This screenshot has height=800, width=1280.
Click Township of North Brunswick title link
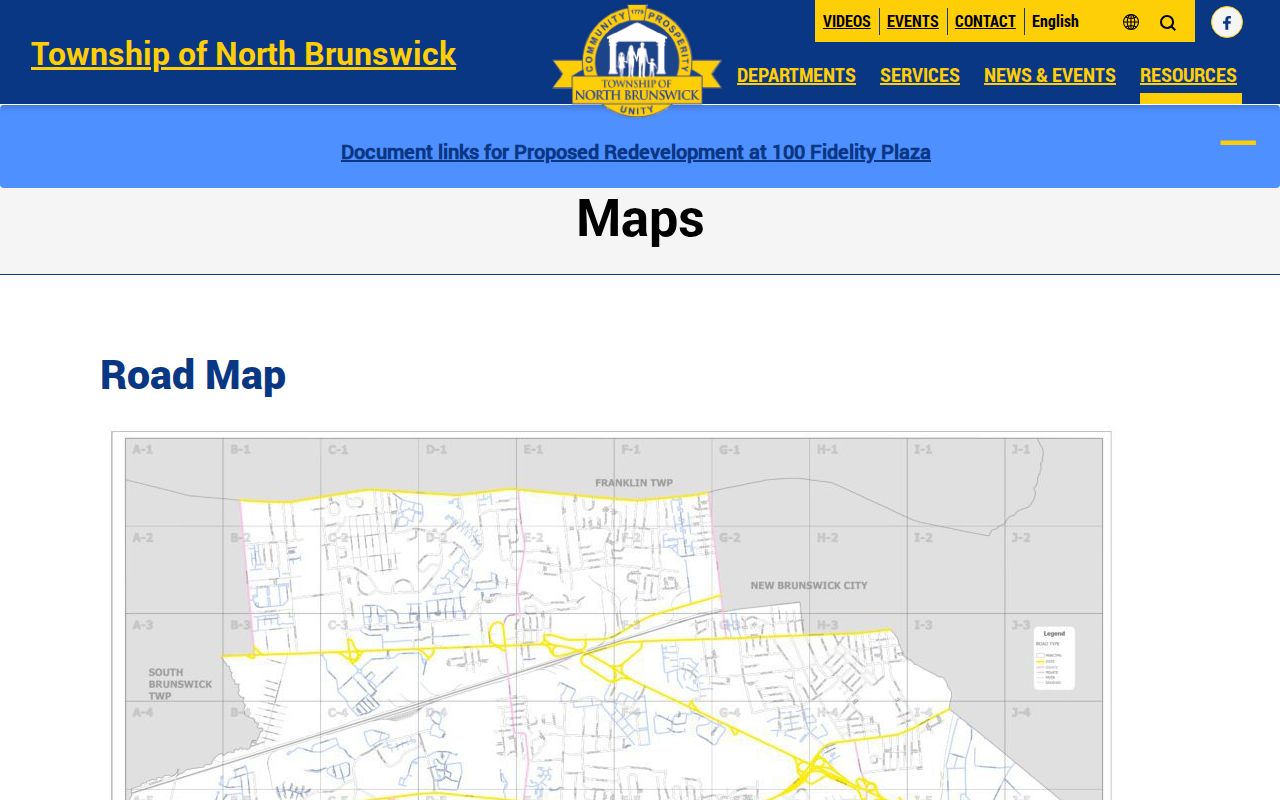tap(244, 53)
